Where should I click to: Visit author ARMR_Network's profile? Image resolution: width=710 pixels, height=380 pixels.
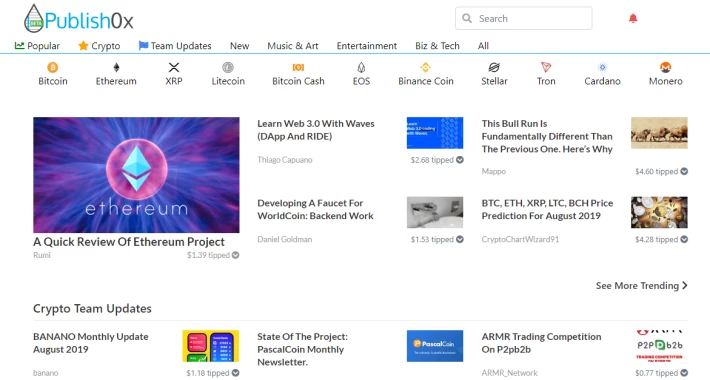[x=509, y=373]
